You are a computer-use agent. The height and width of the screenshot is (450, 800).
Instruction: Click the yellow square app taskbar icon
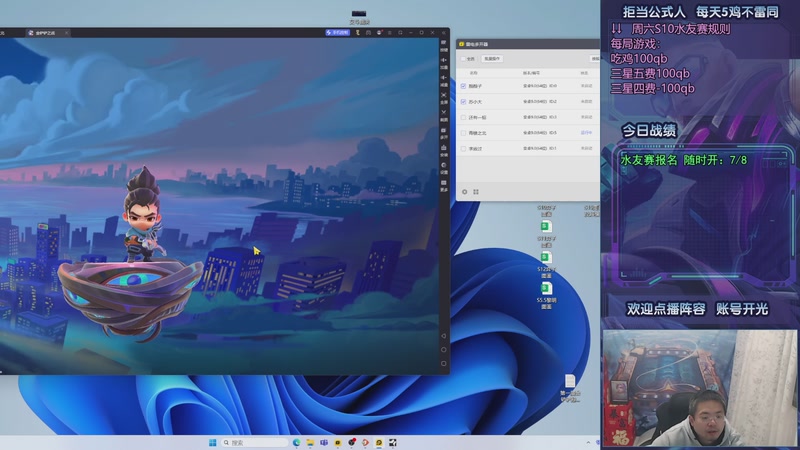338,442
